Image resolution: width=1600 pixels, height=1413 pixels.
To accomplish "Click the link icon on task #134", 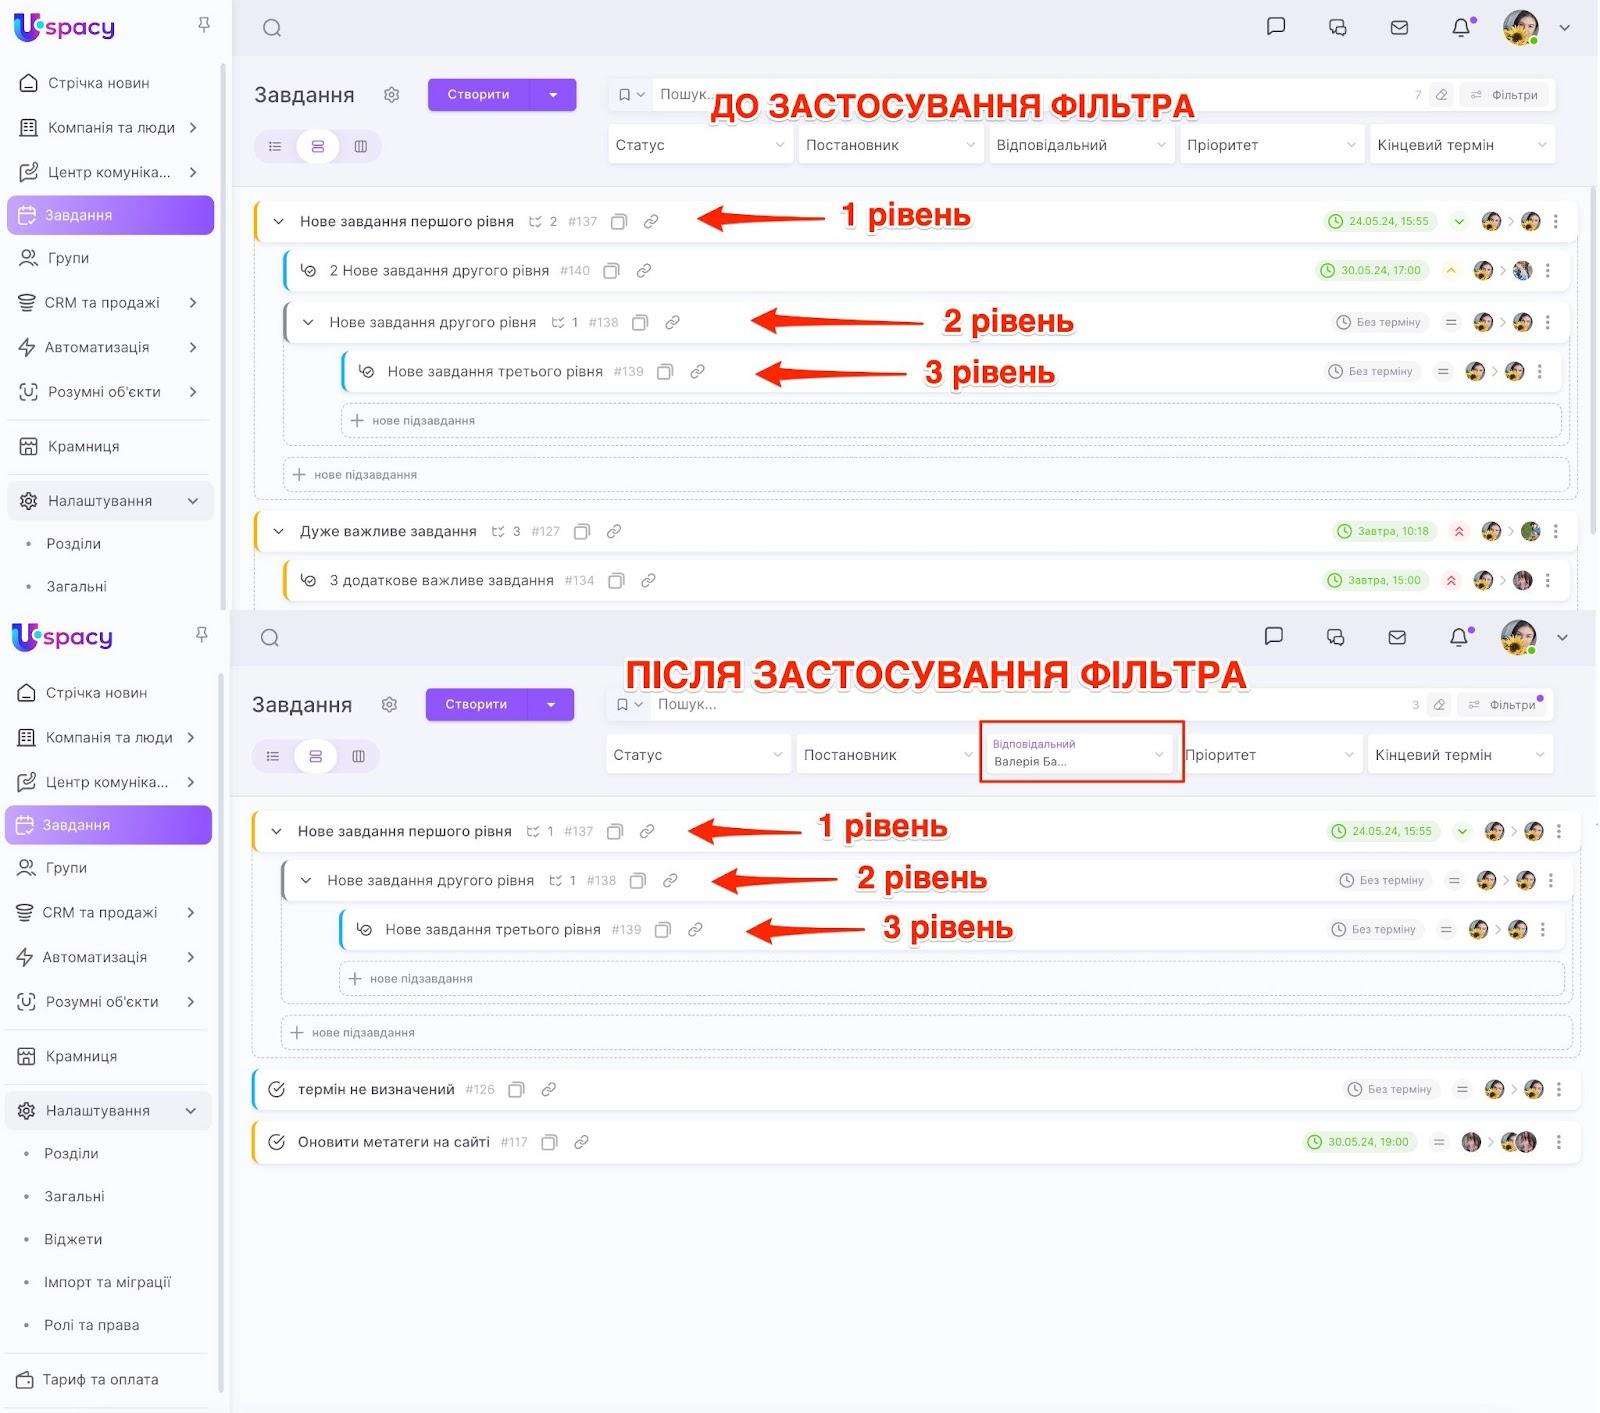I will (648, 581).
